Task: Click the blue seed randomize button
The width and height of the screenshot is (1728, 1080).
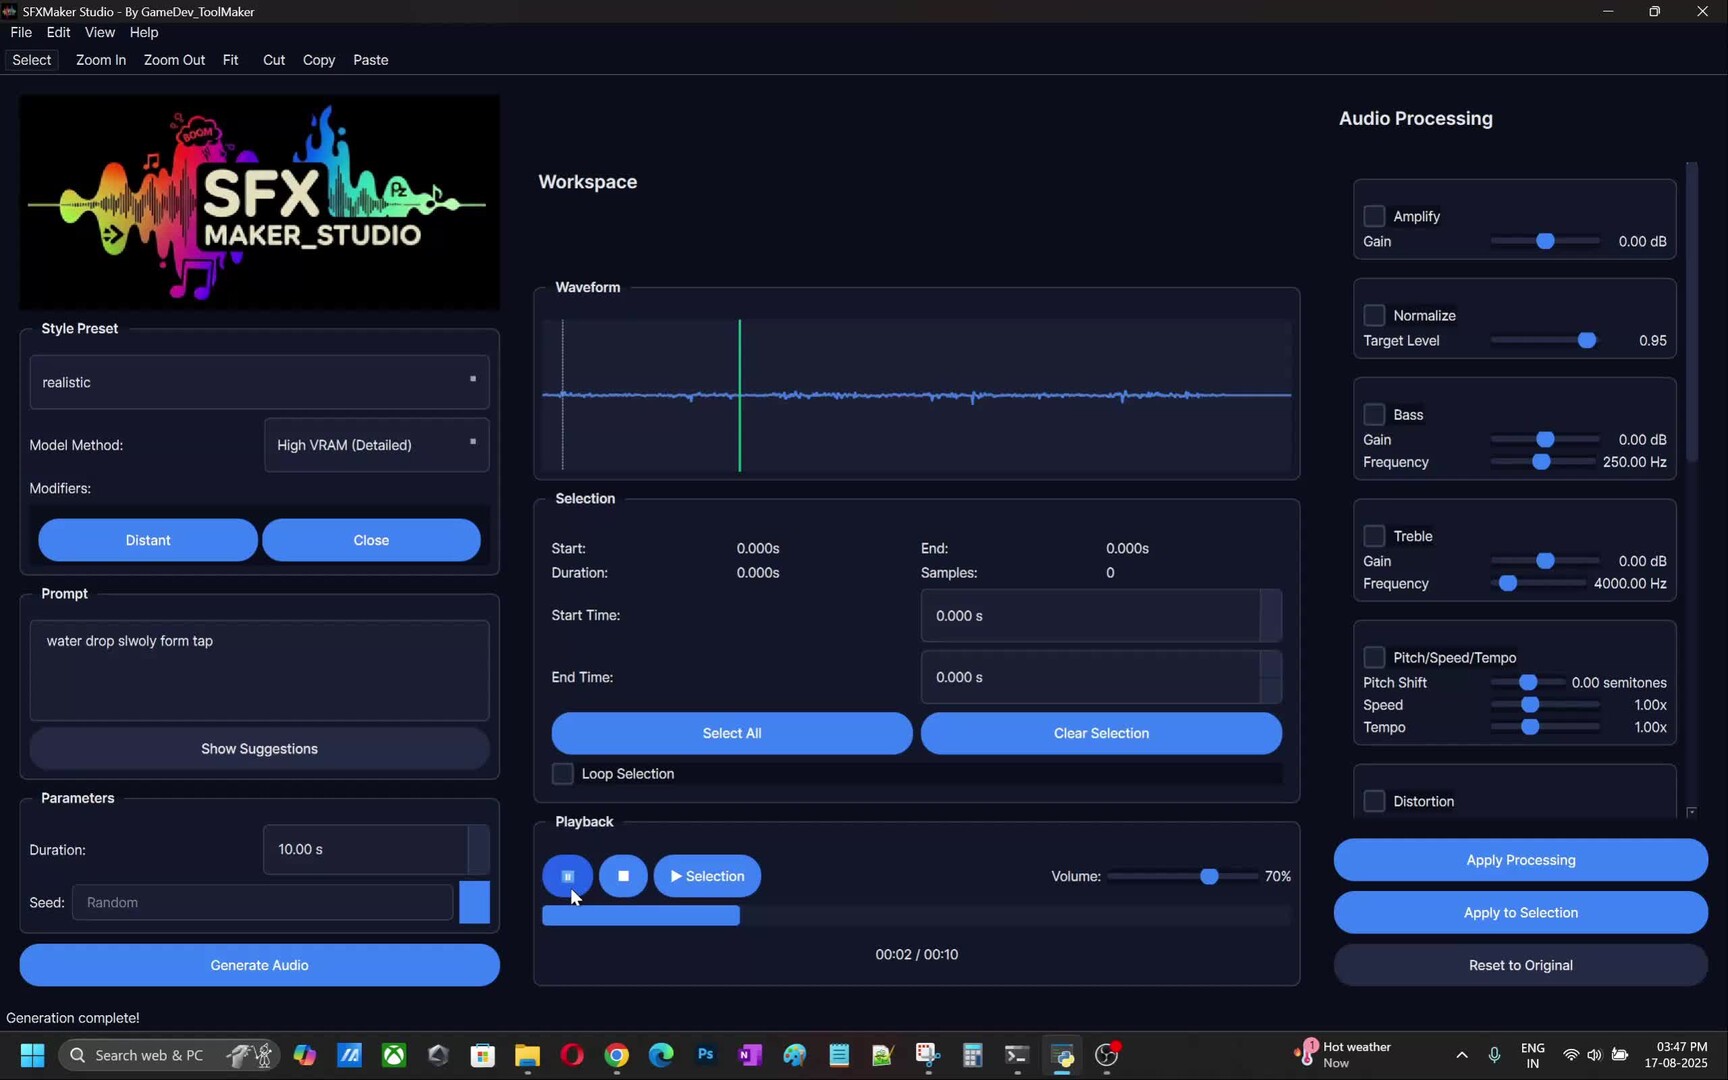Action: (474, 902)
